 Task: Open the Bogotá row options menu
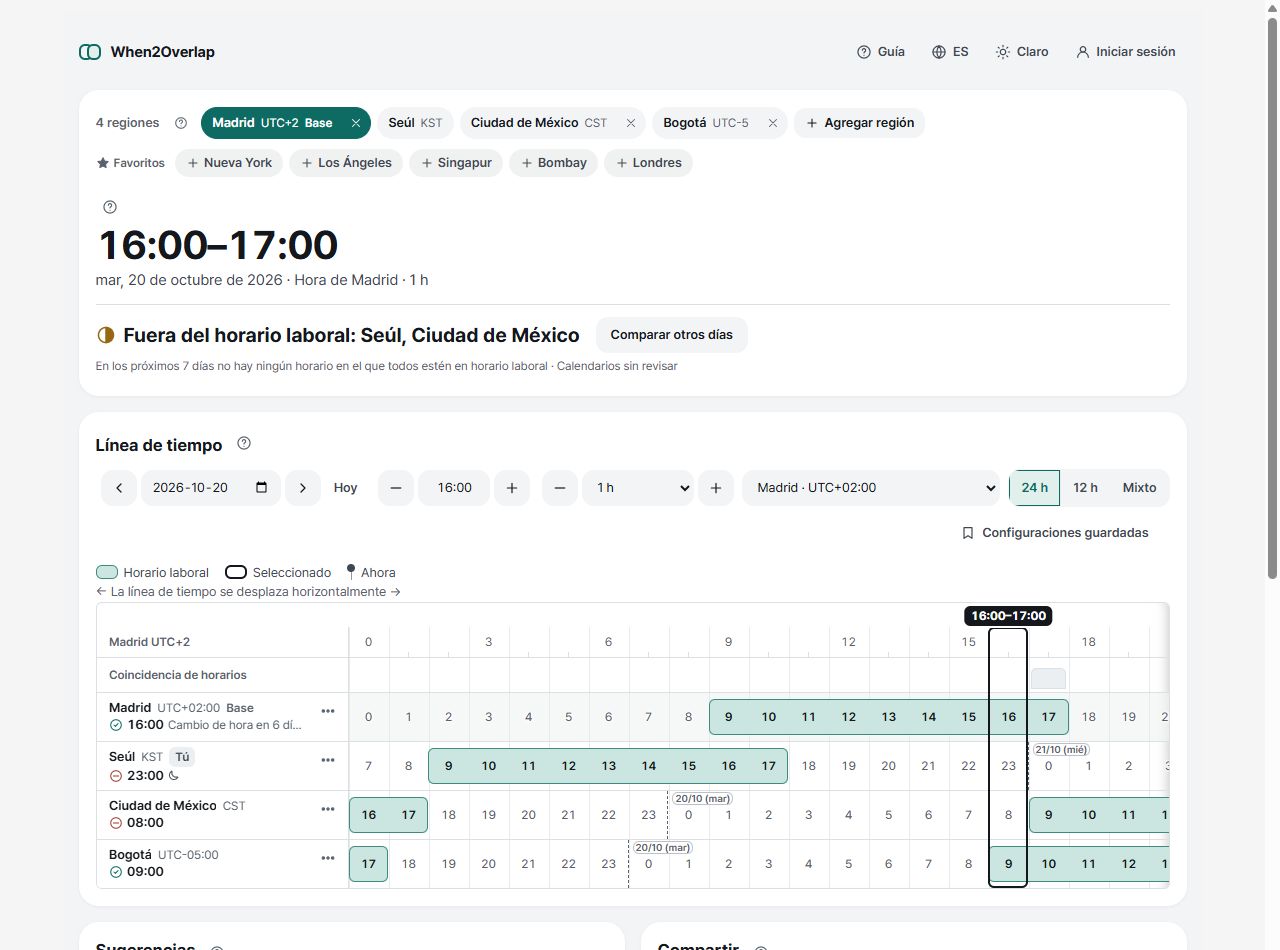point(328,858)
